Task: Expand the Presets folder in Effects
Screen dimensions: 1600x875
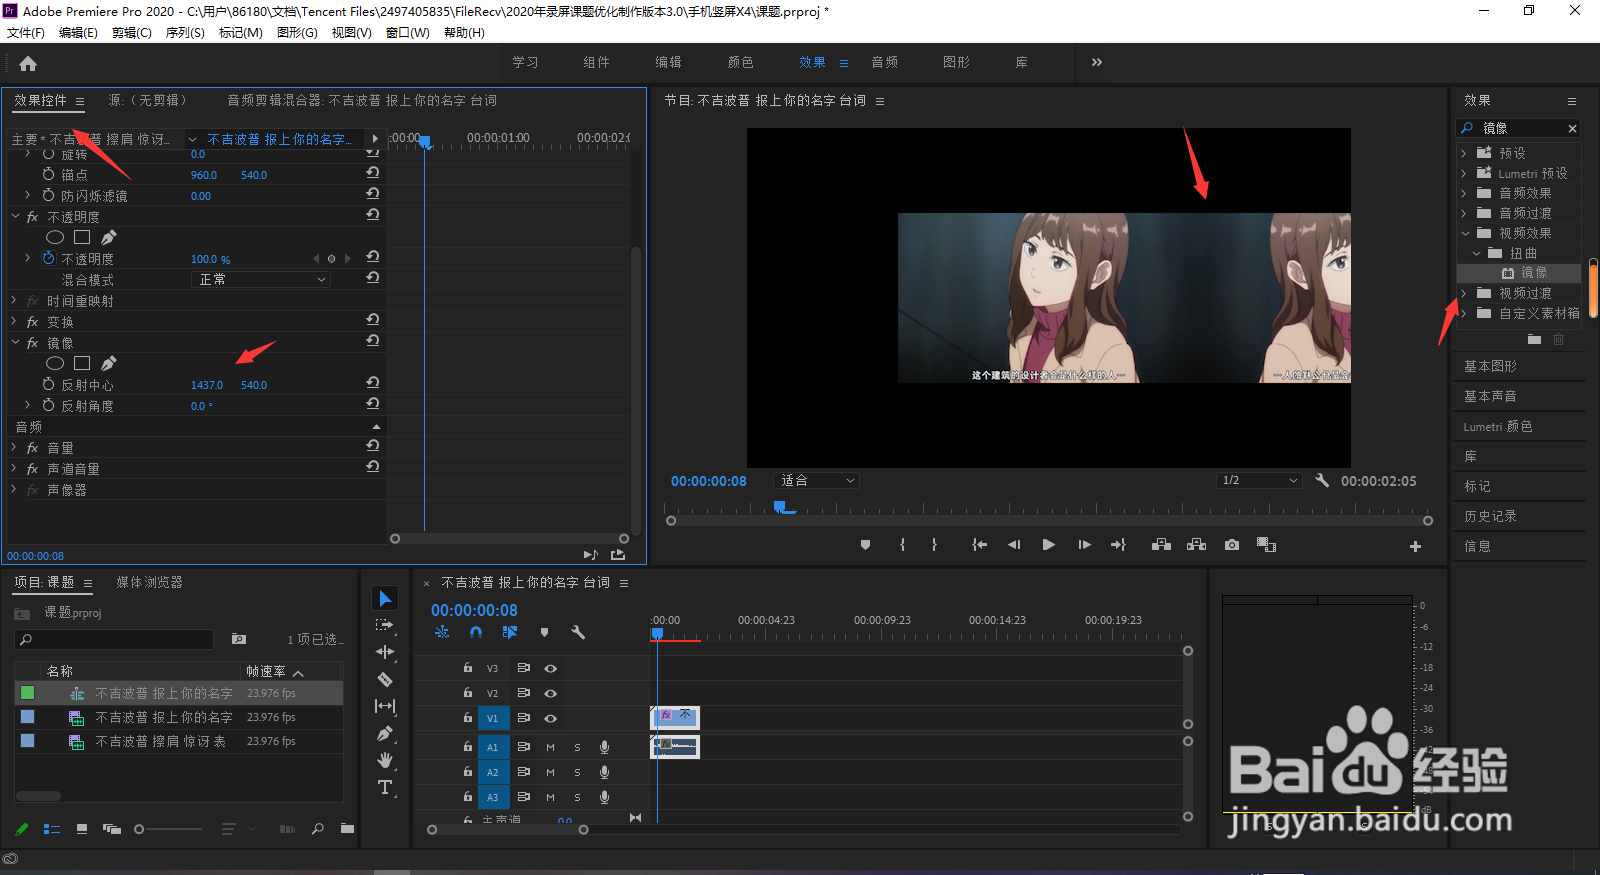Action: tap(1463, 153)
